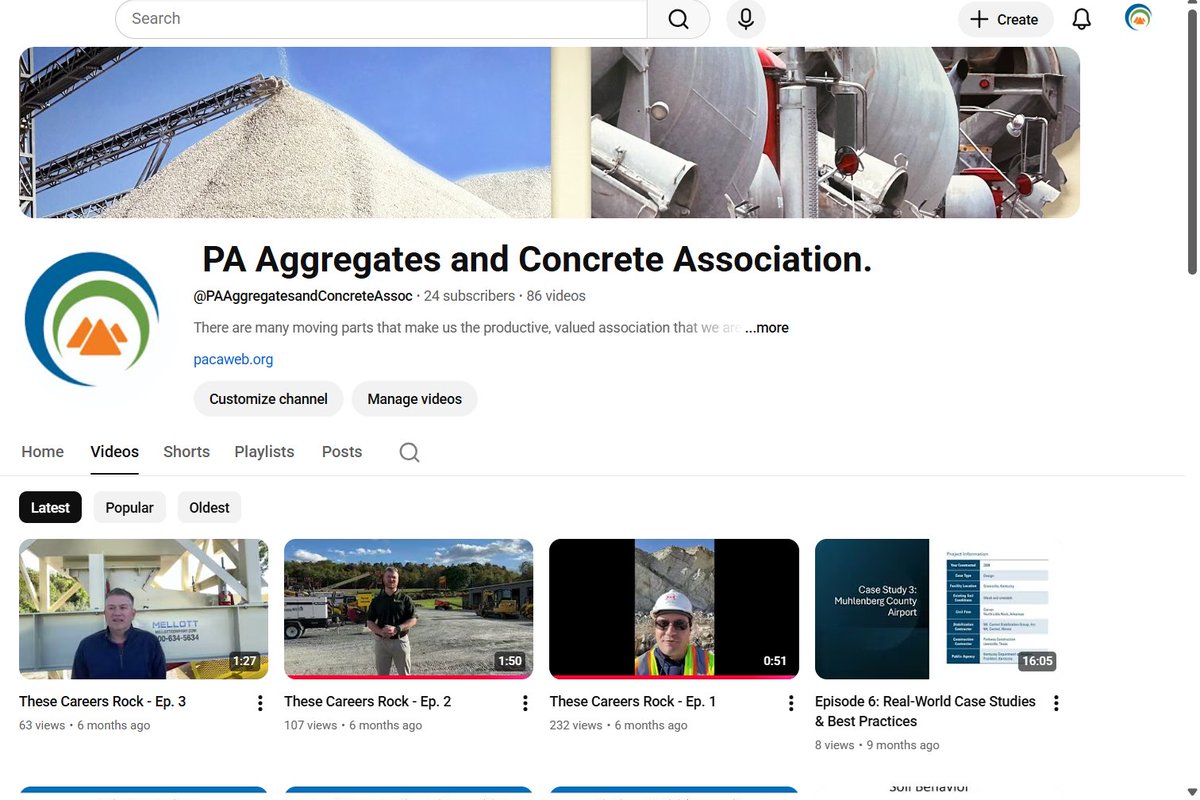Select the Latest sort filter
This screenshot has height=800, width=1200.
pos(50,508)
